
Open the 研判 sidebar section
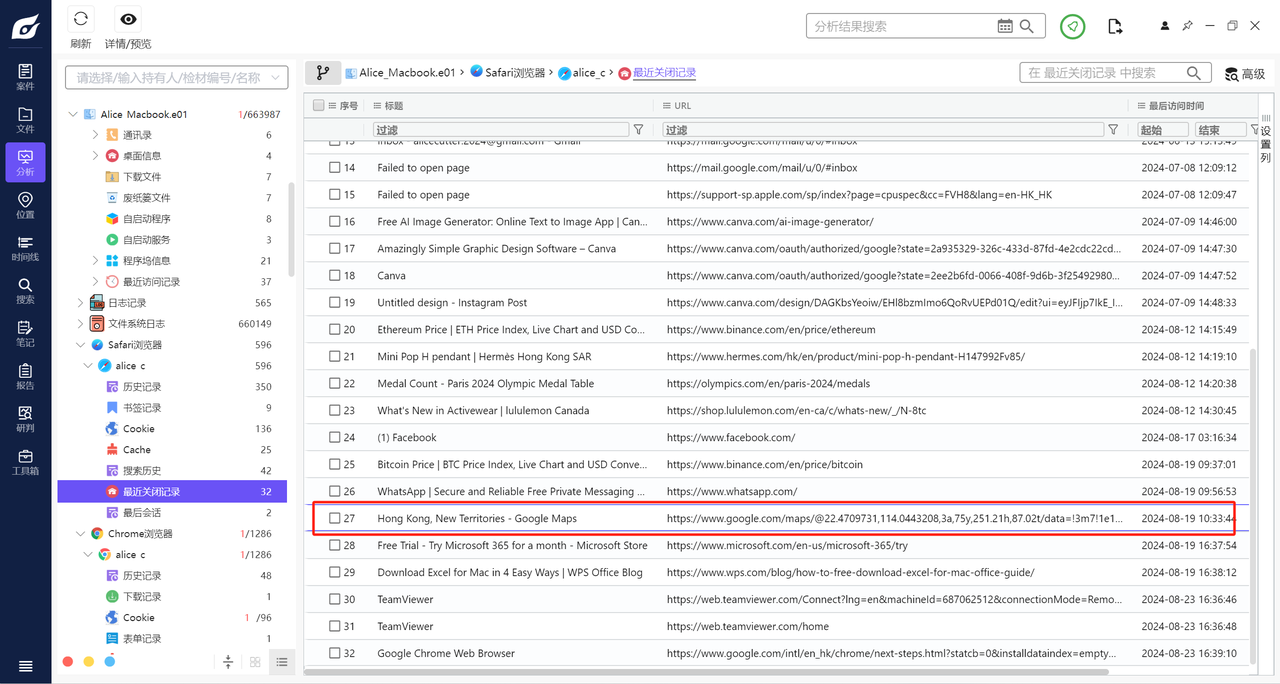(25, 420)
